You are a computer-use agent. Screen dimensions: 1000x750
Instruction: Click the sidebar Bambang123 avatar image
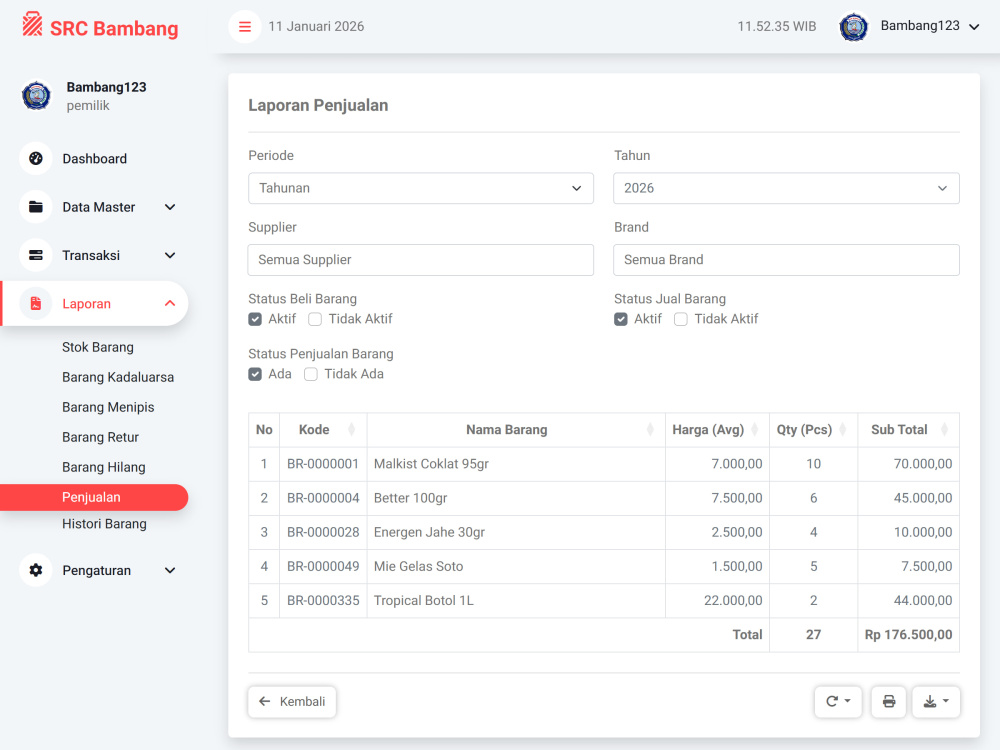click(x=36, y=96)
